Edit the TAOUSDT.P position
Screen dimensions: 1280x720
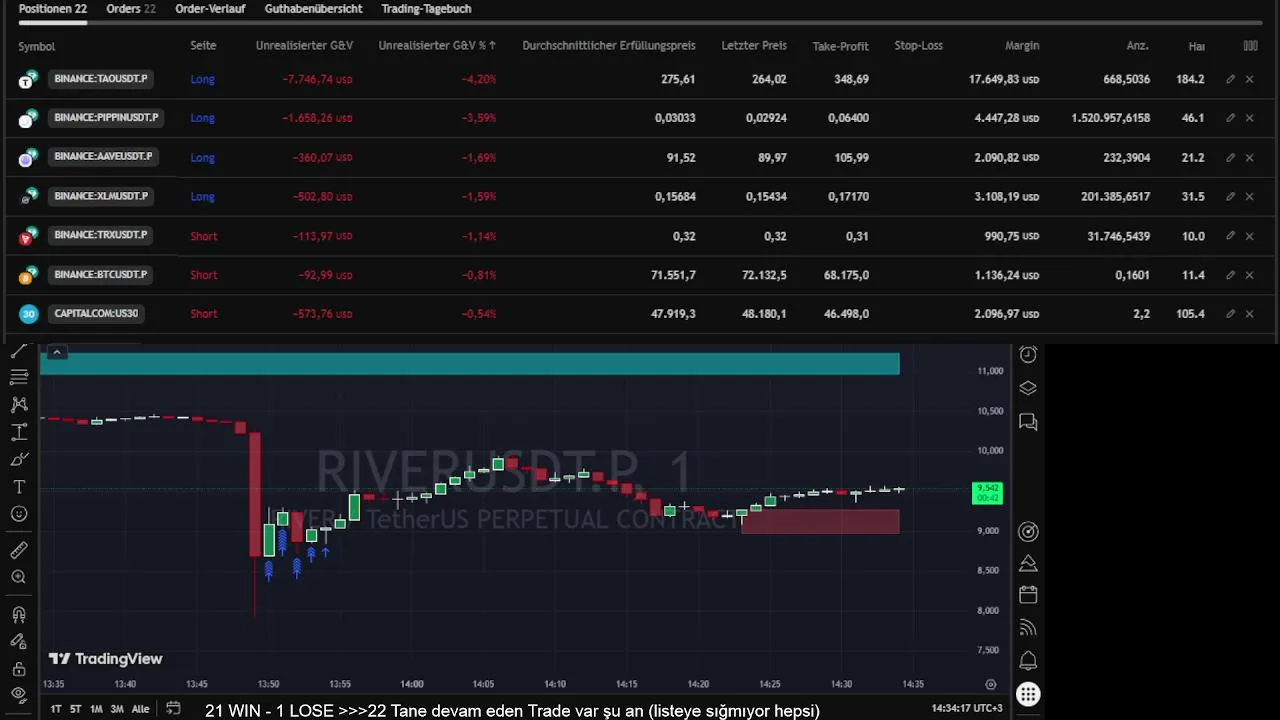[x=1230, y=79]
